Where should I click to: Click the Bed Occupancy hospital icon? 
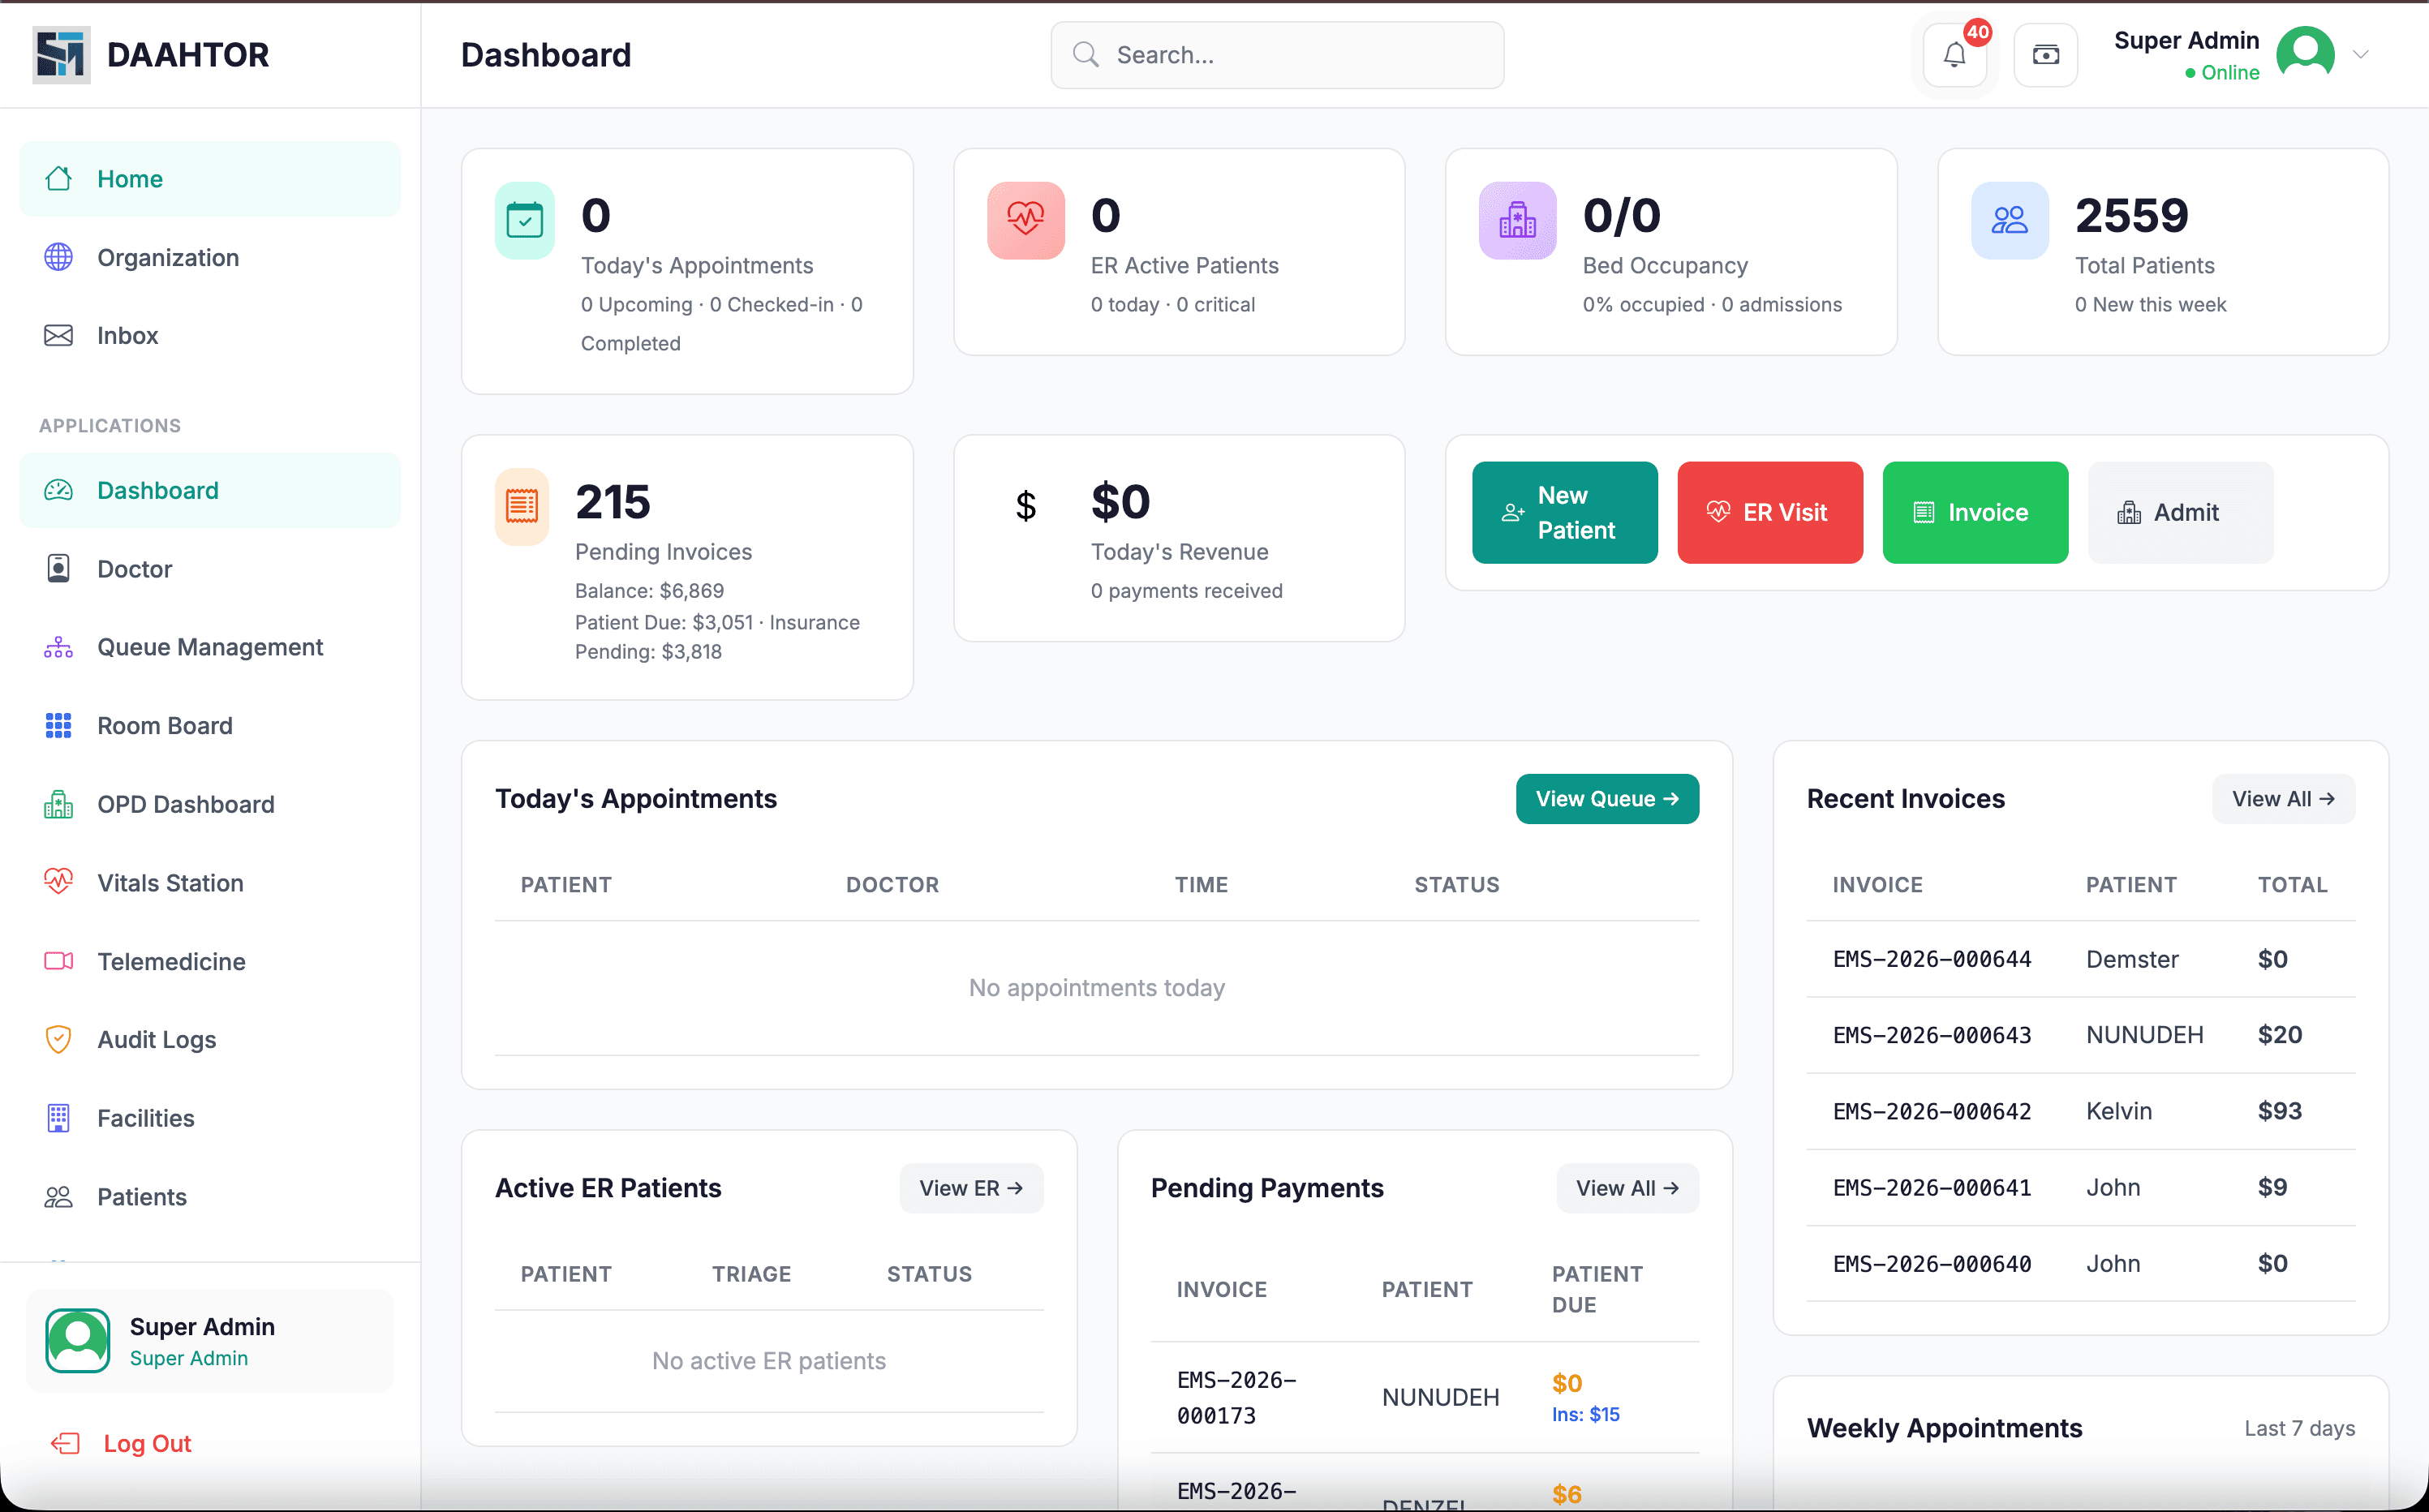pyautogui.click(x=1517, y=221)
